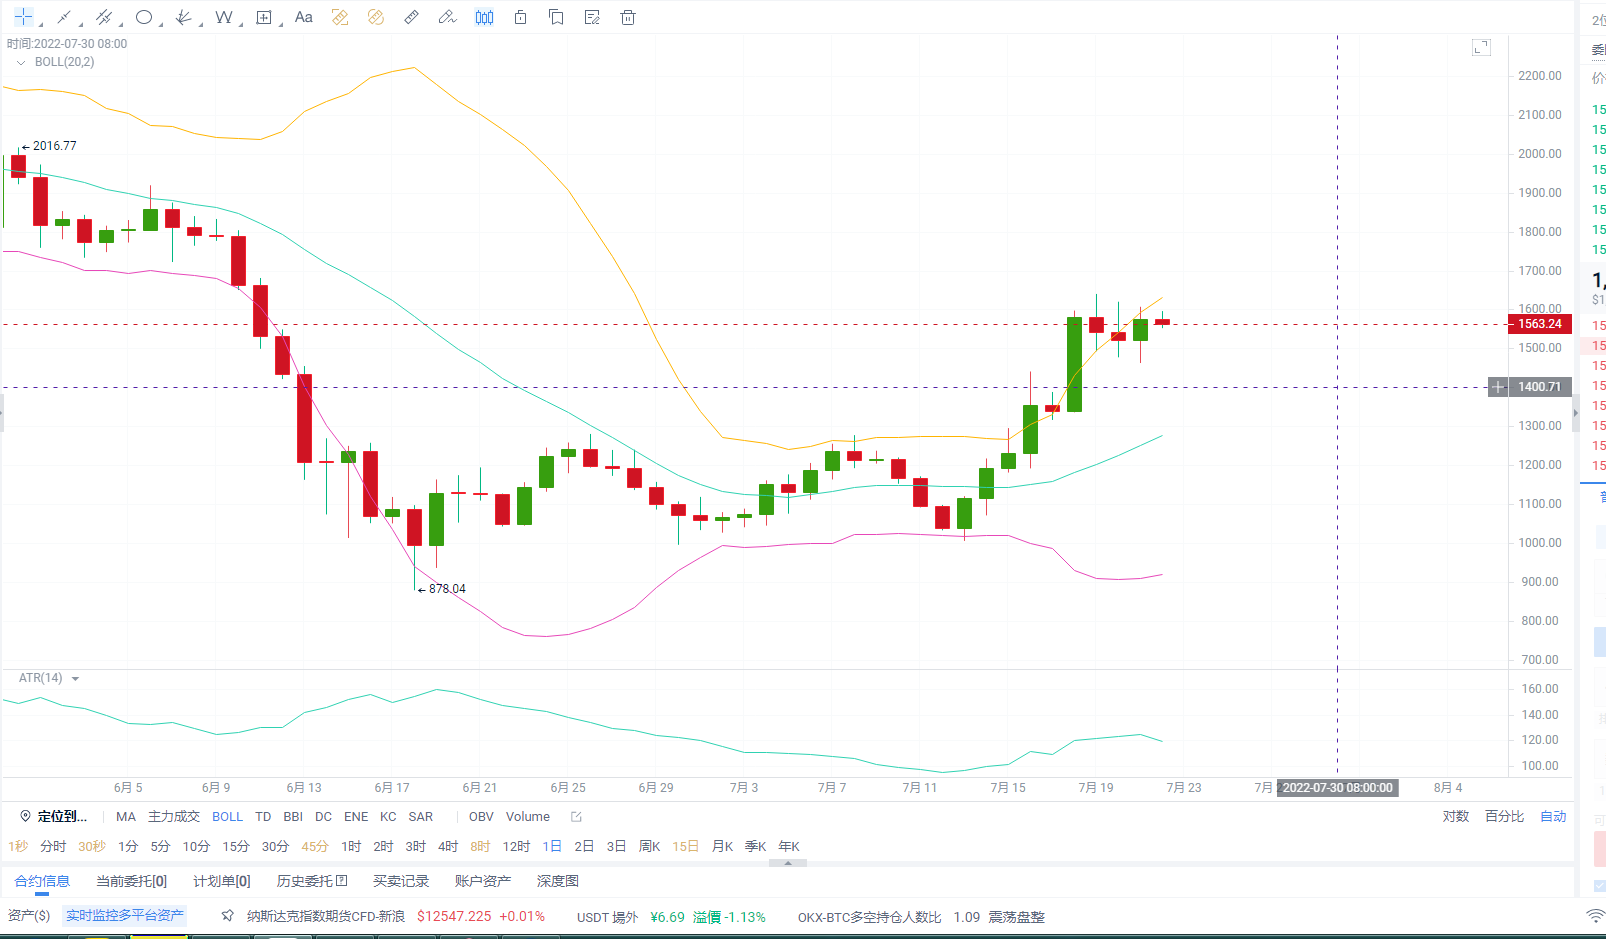Select the crosshair cursor tool

[23, 17]
